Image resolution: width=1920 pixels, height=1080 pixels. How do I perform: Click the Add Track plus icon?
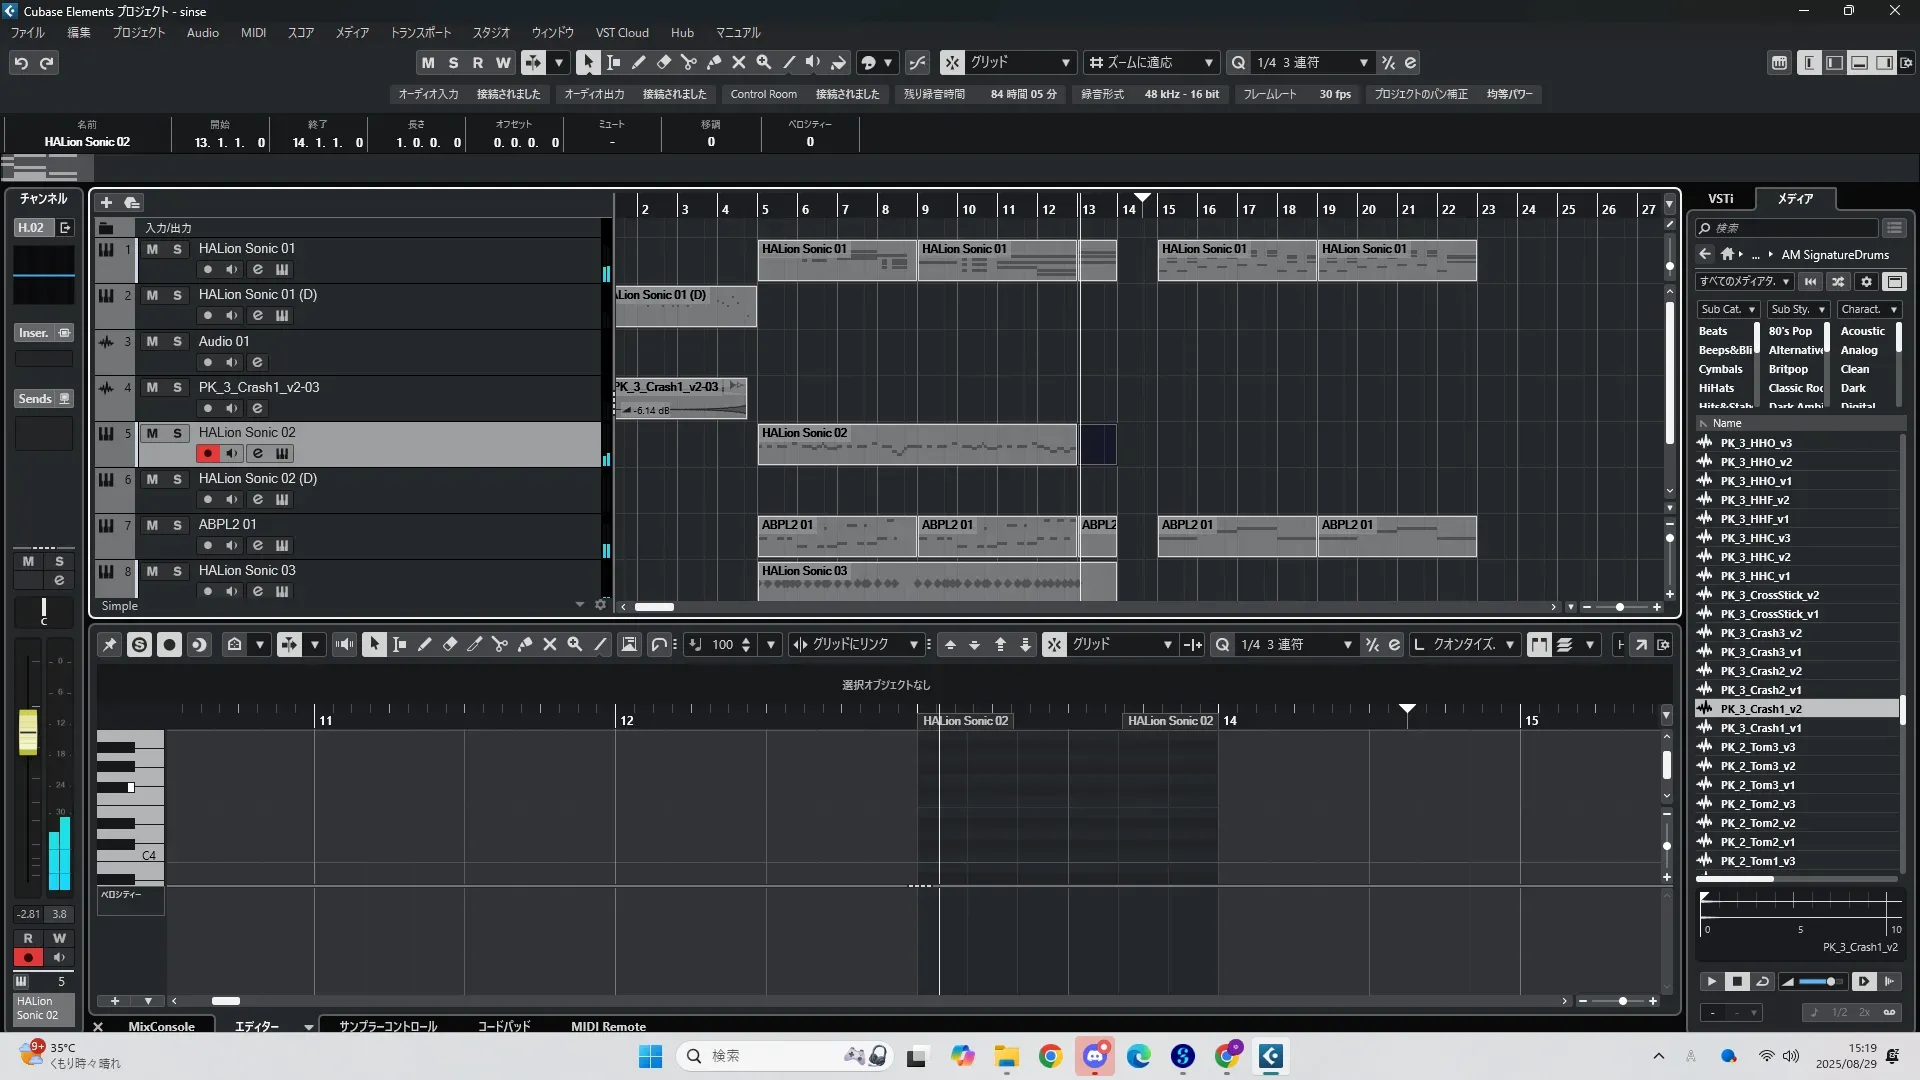pyautogui.click(x=106, y=203)
